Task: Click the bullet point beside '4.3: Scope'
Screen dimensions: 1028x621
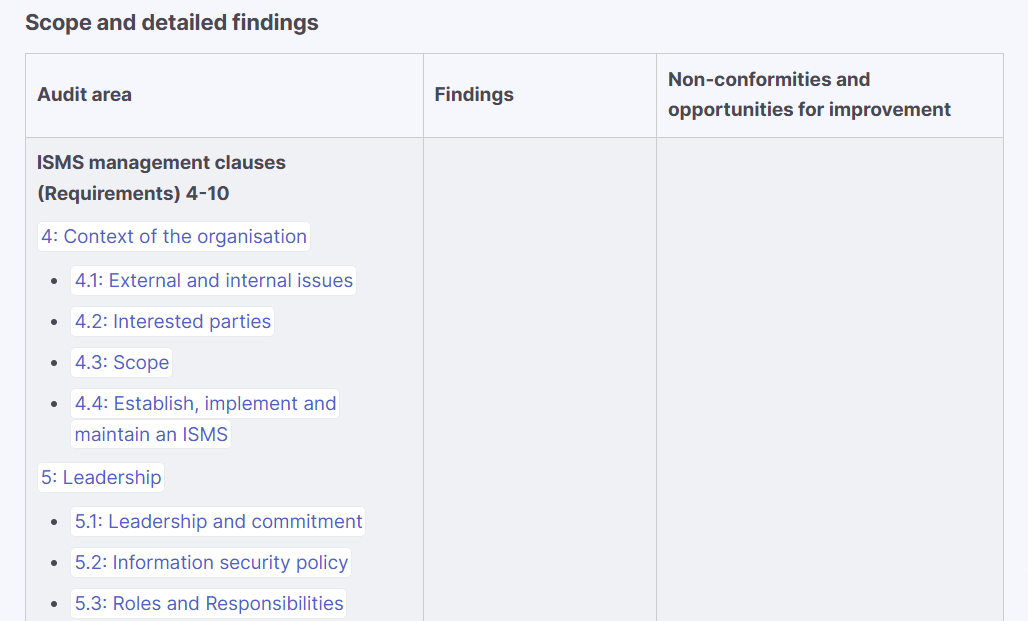Action: click(54, 364)
